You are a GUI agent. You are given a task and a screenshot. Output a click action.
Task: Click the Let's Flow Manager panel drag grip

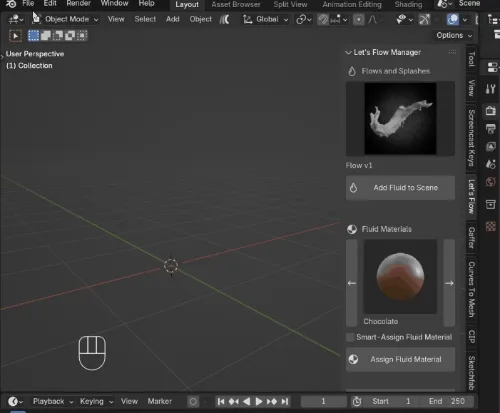[x=452, y=52]
